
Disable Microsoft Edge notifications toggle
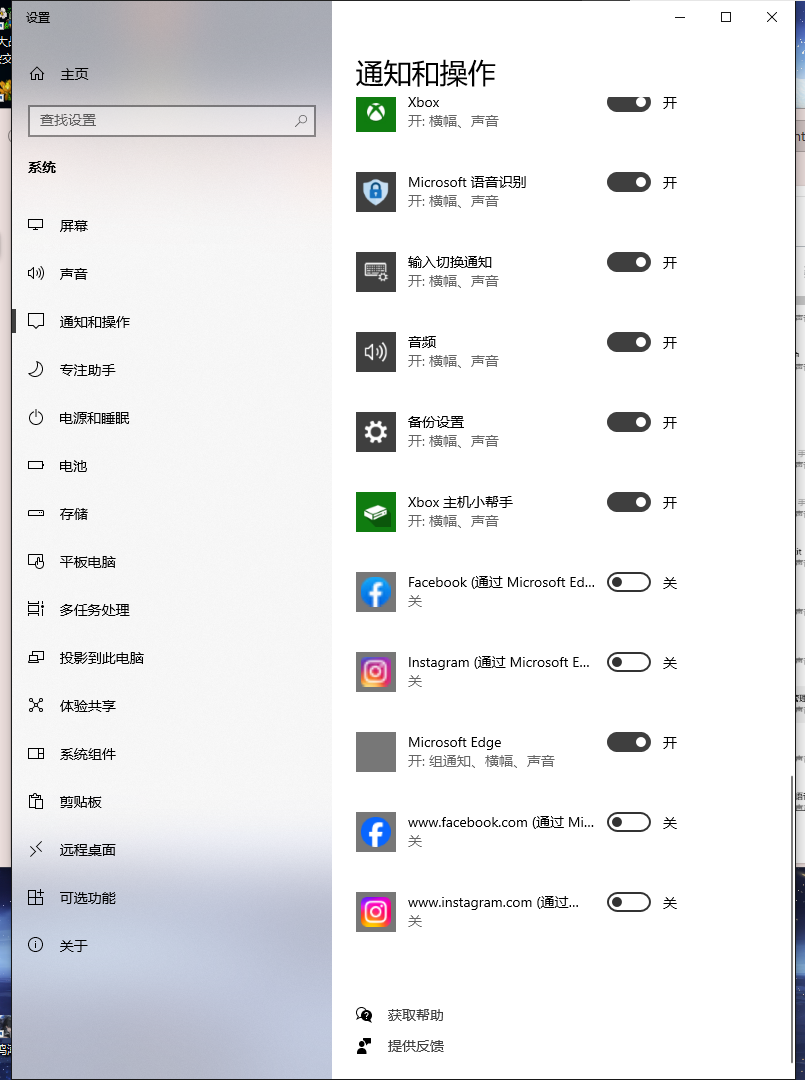point(629,742)
